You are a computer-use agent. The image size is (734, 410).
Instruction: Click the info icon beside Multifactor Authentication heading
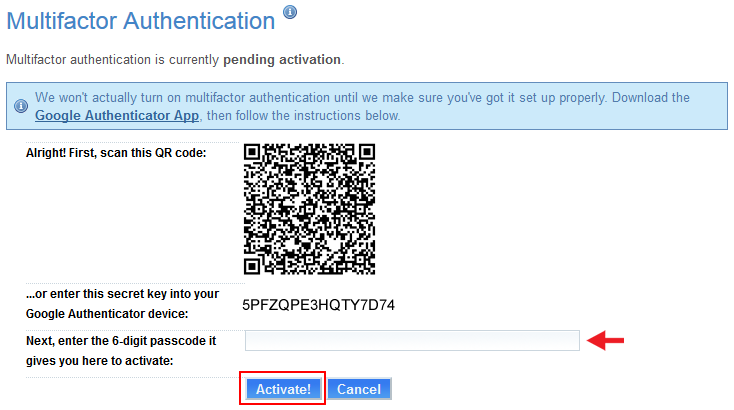[290, 12]
